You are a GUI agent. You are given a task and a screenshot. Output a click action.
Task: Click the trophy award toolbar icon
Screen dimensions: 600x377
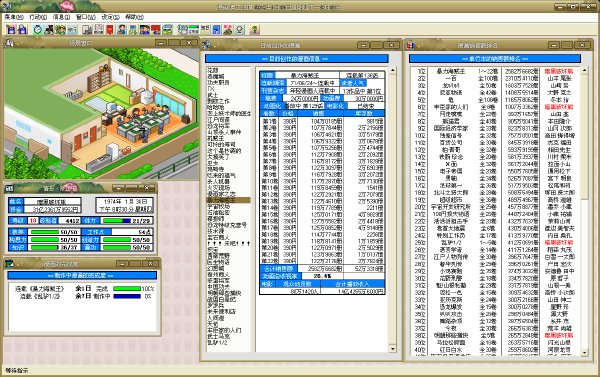point(240,29)
